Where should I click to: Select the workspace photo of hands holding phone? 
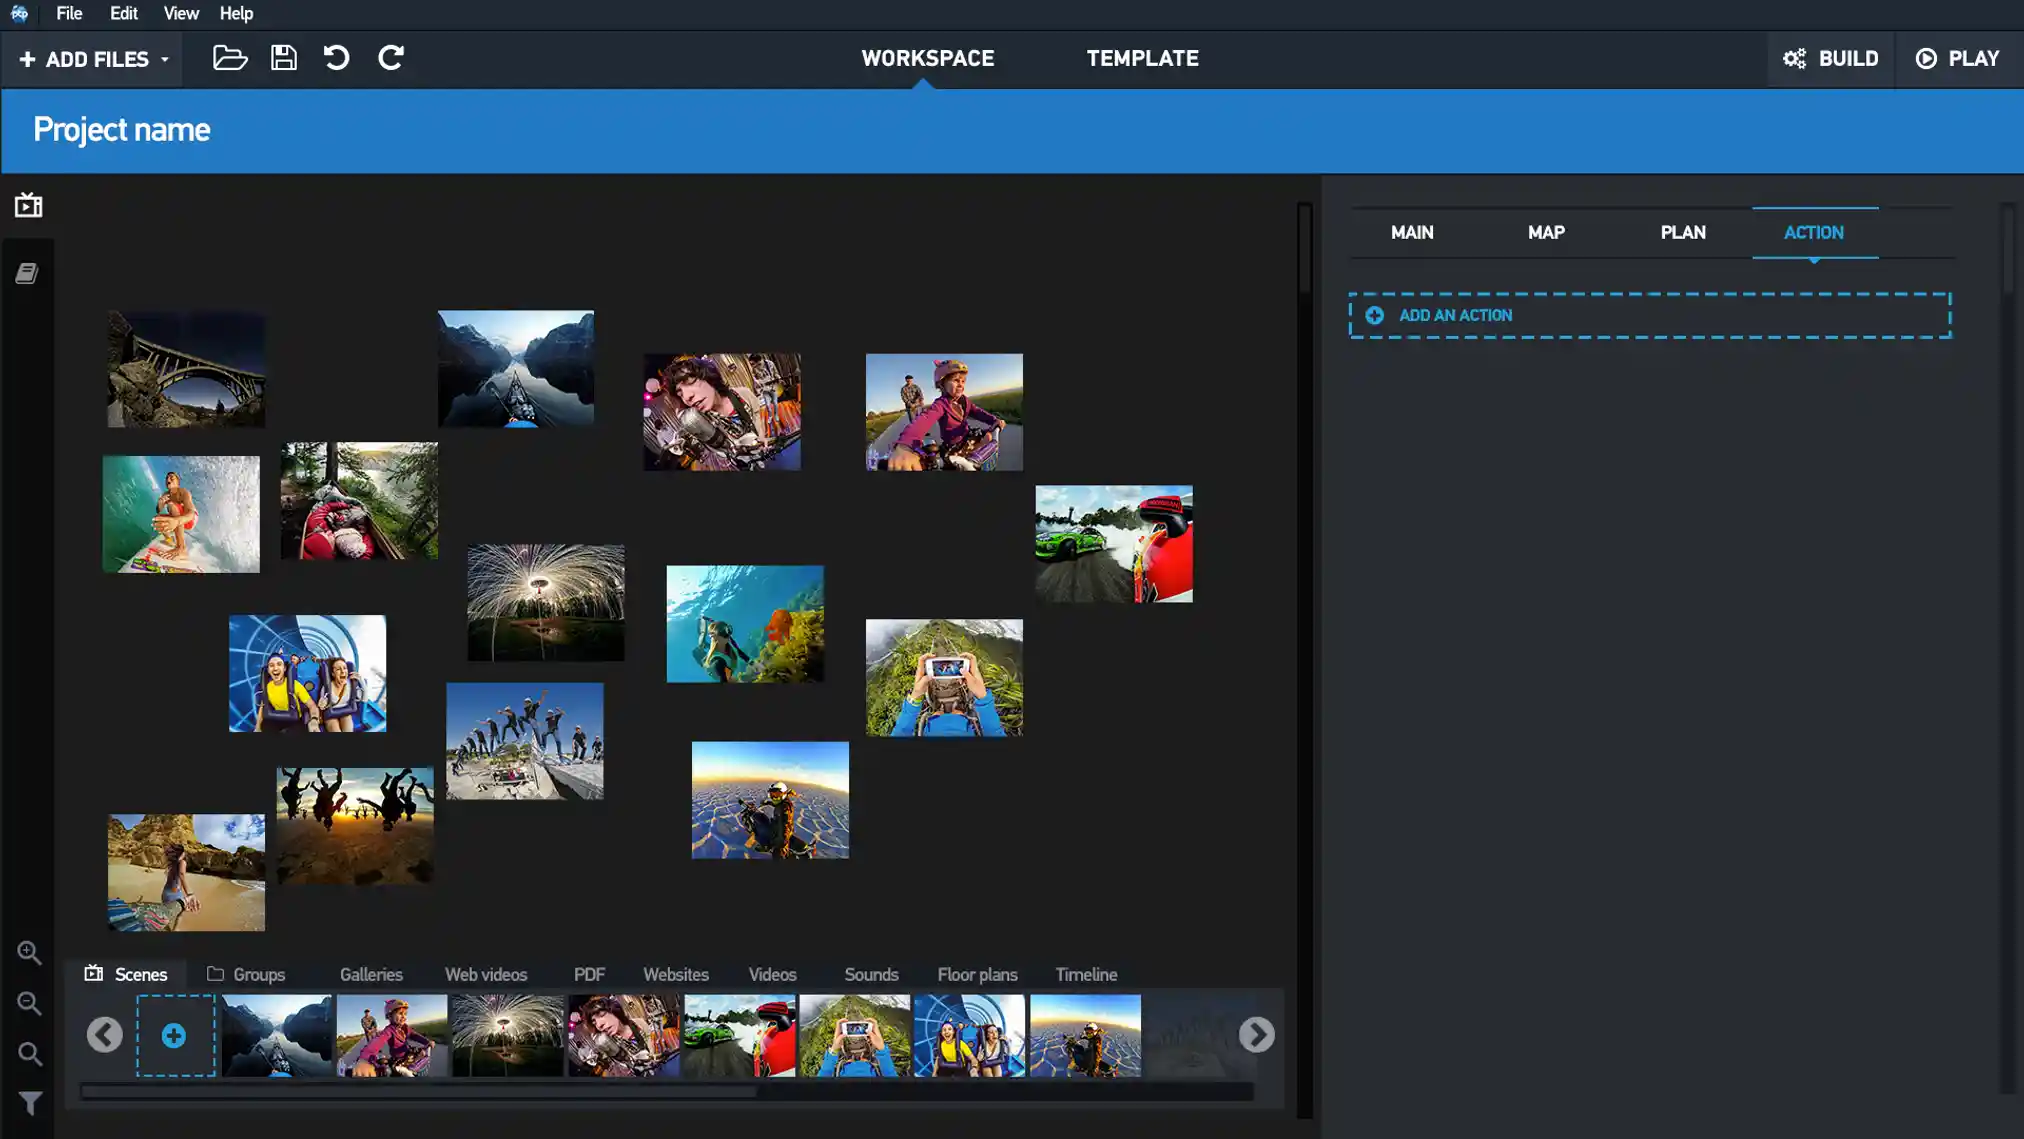(944, 678)
